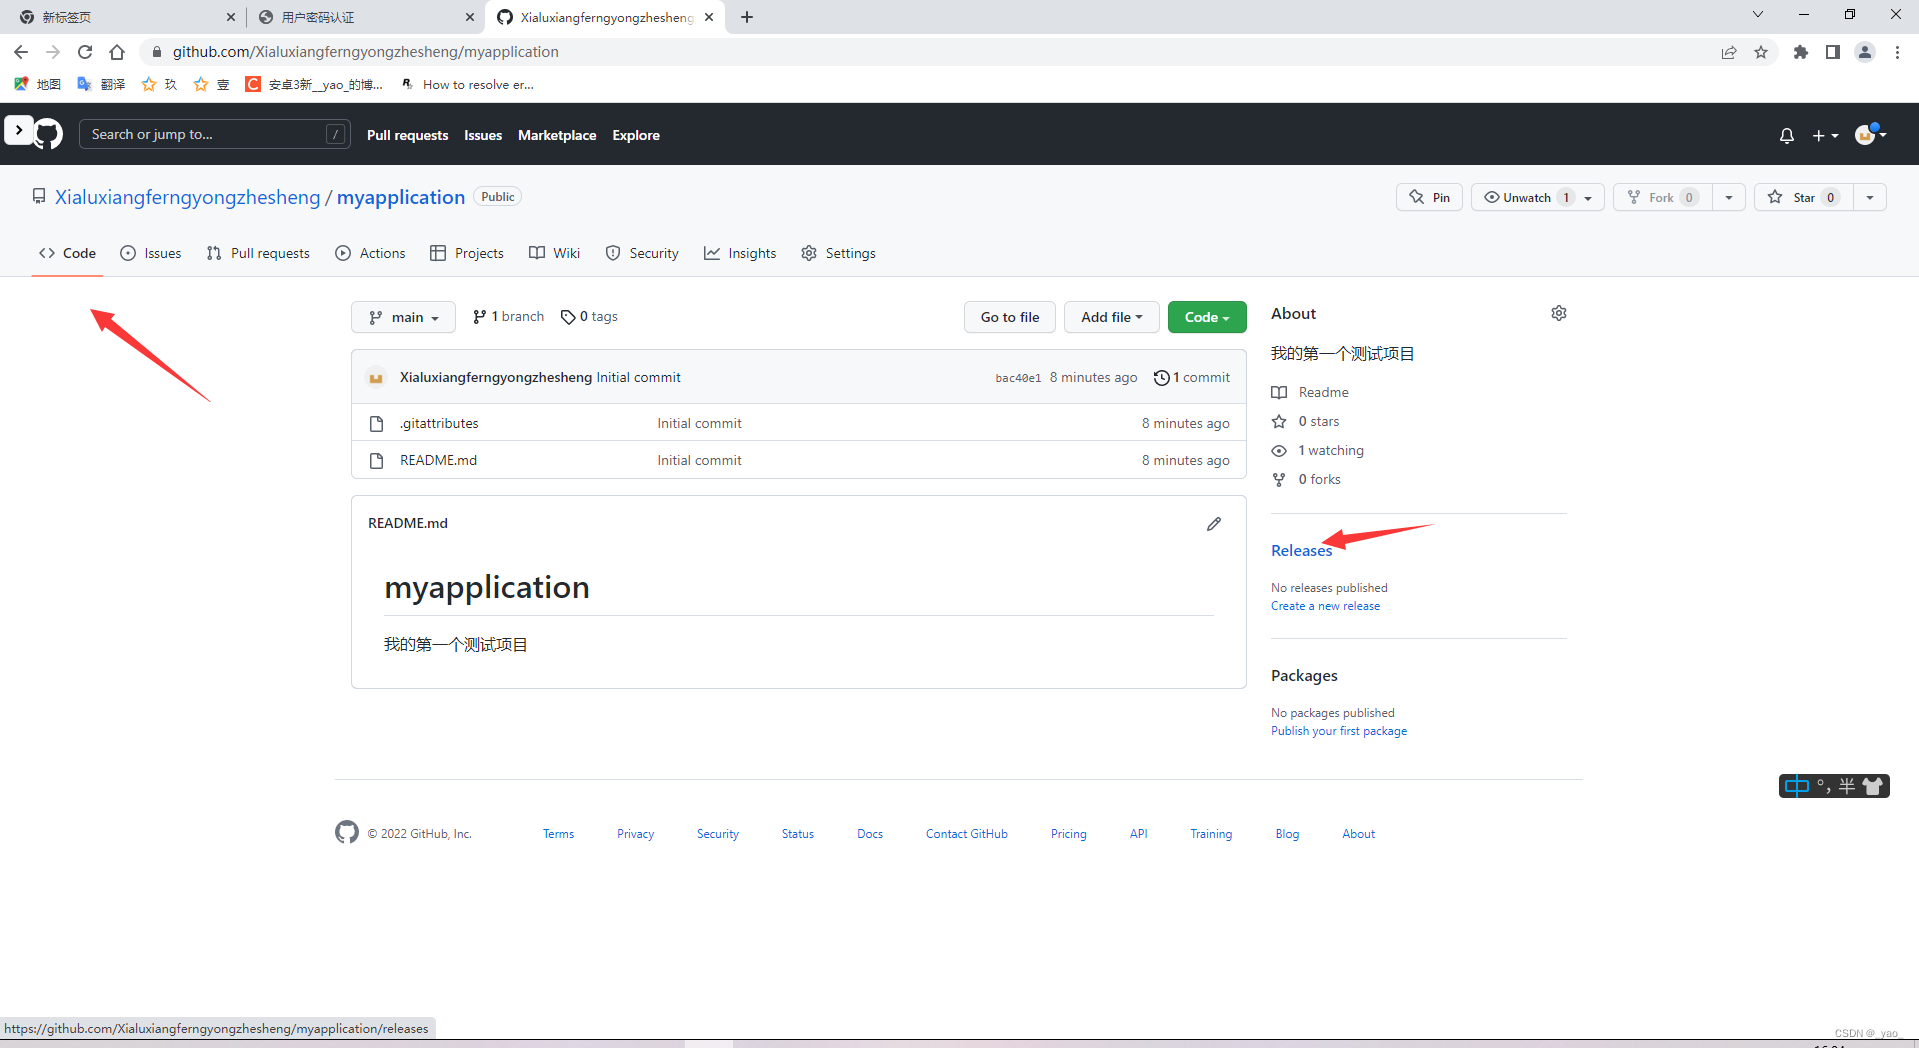
Task: Click the browser address bar URL
Action: (x=366, y=52)
